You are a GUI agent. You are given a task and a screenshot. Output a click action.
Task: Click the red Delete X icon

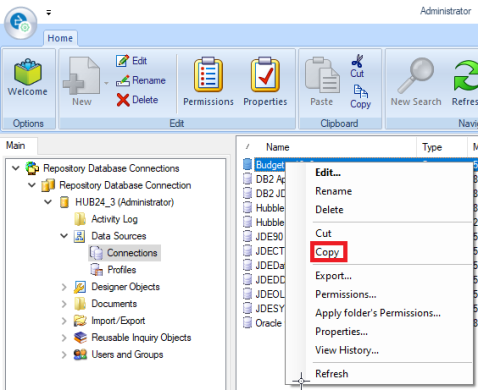click(x=123, y=100)
